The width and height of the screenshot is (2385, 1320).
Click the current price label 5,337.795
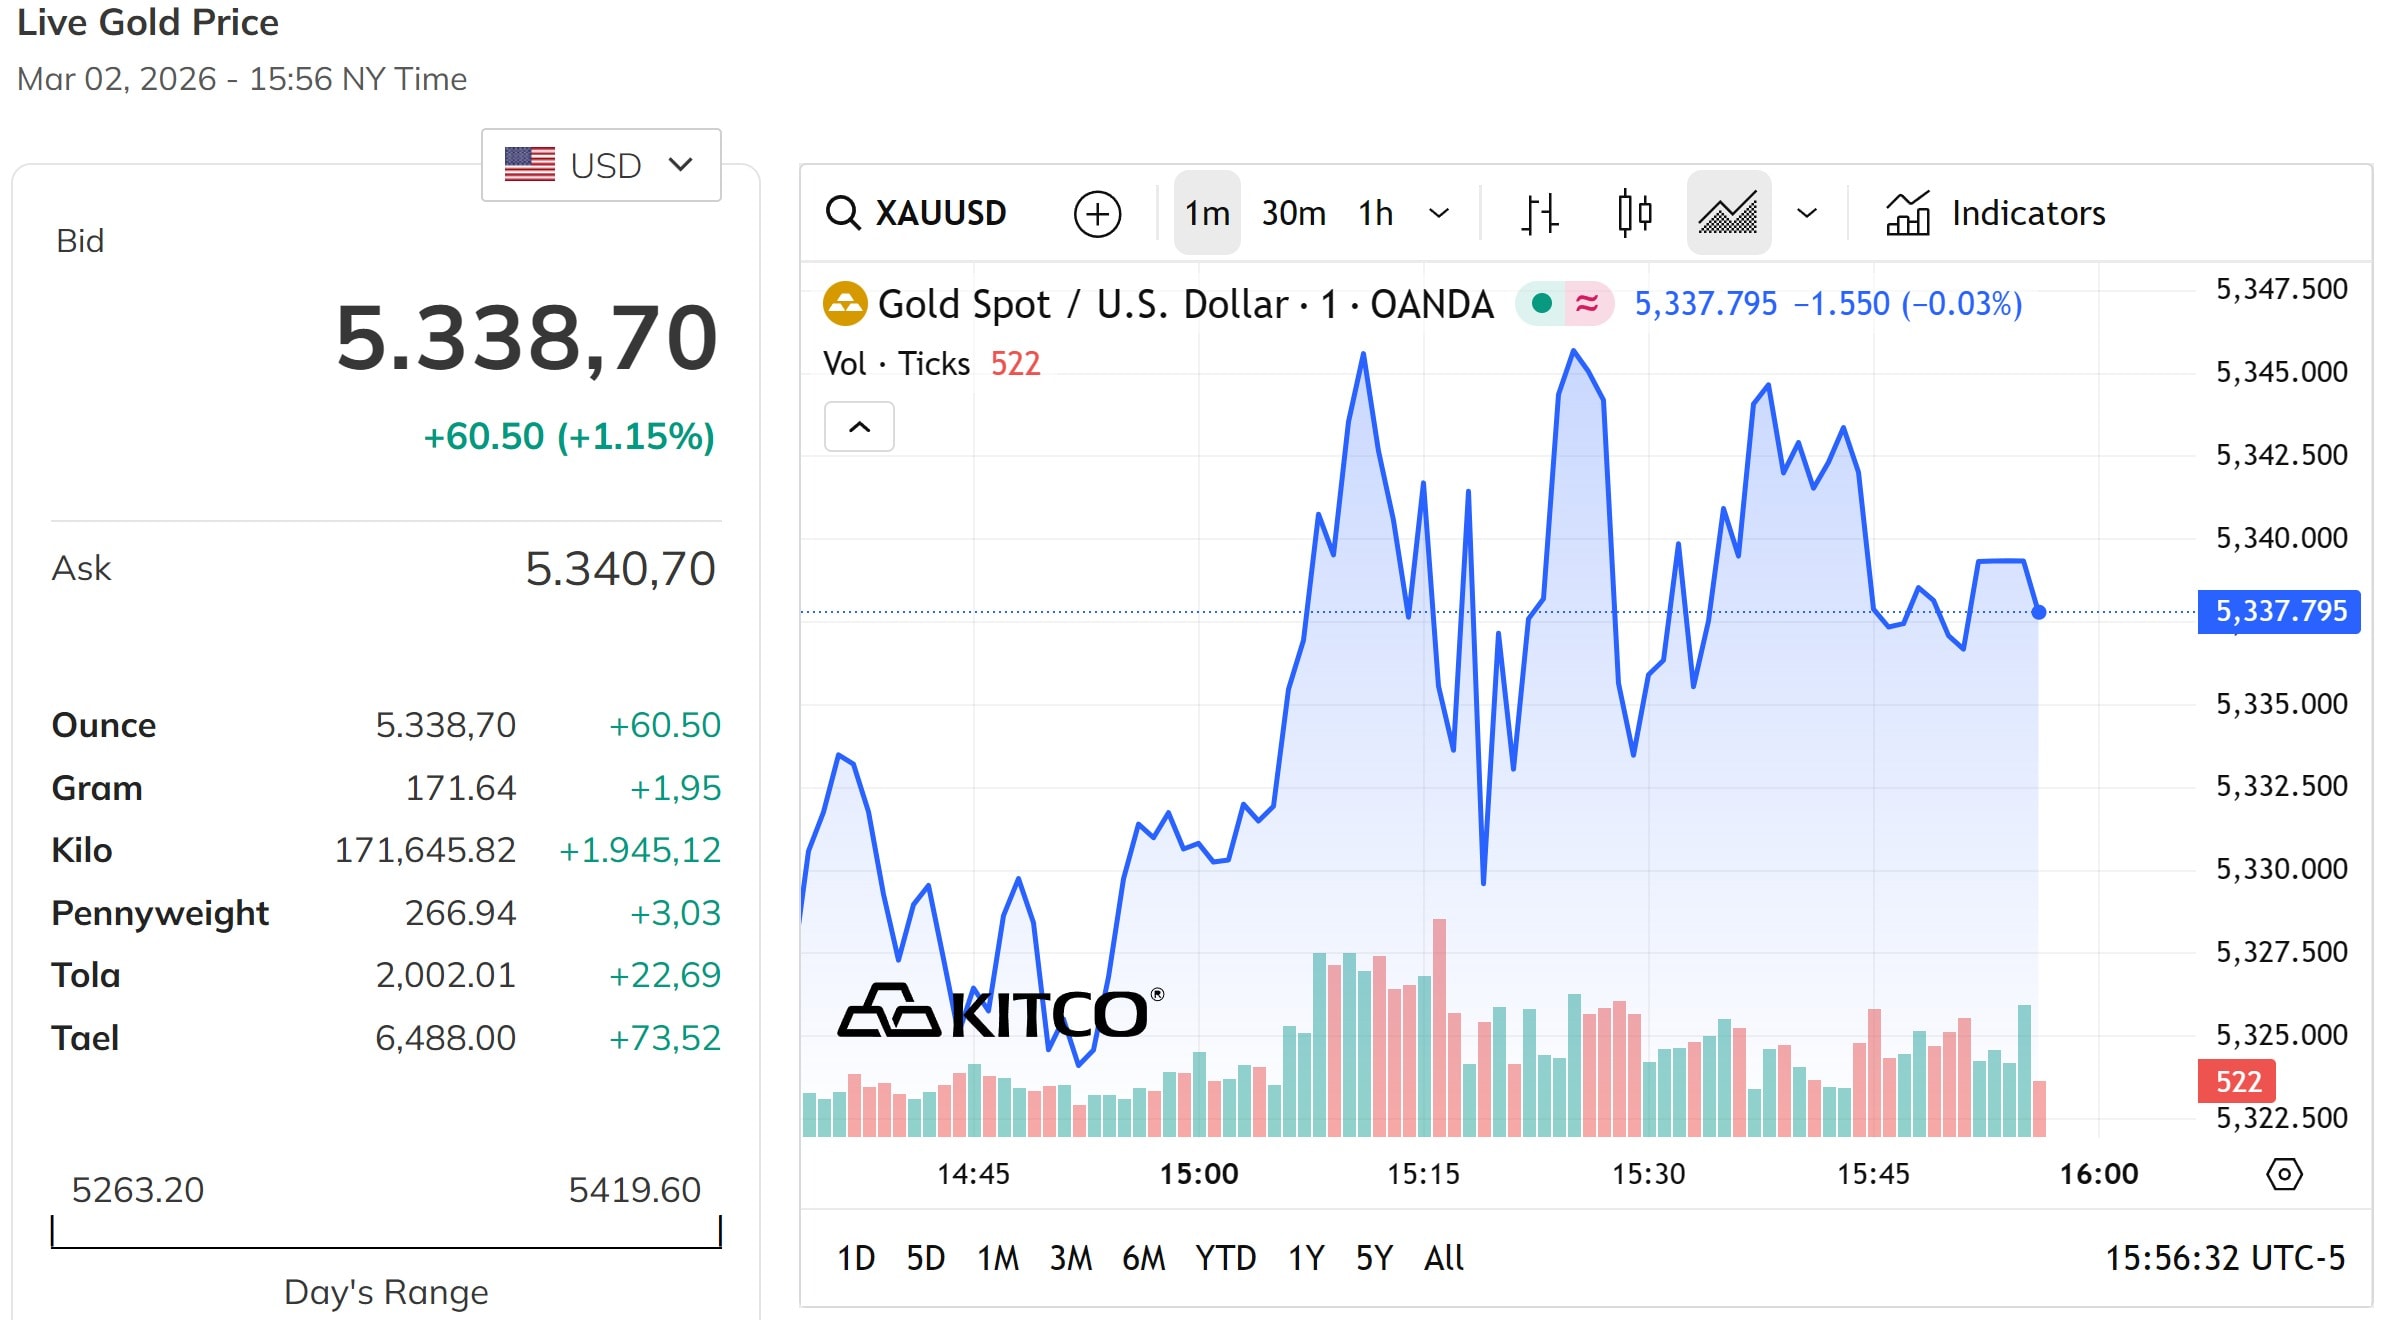coord(2279,611)
